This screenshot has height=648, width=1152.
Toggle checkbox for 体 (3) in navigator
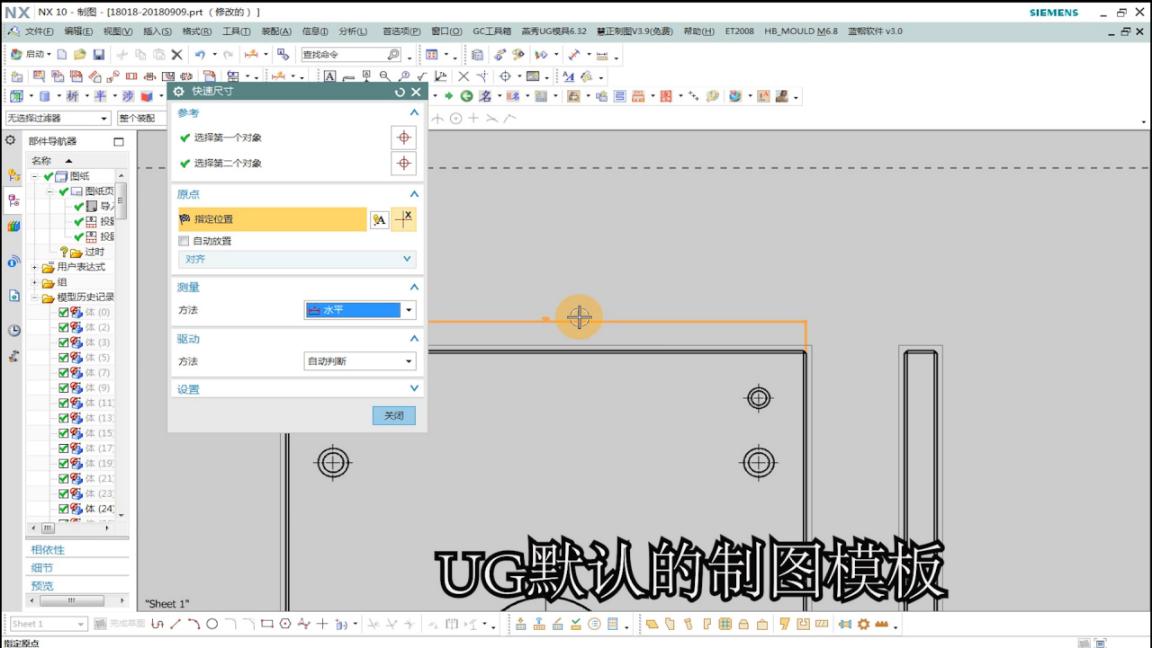(63, 342)
